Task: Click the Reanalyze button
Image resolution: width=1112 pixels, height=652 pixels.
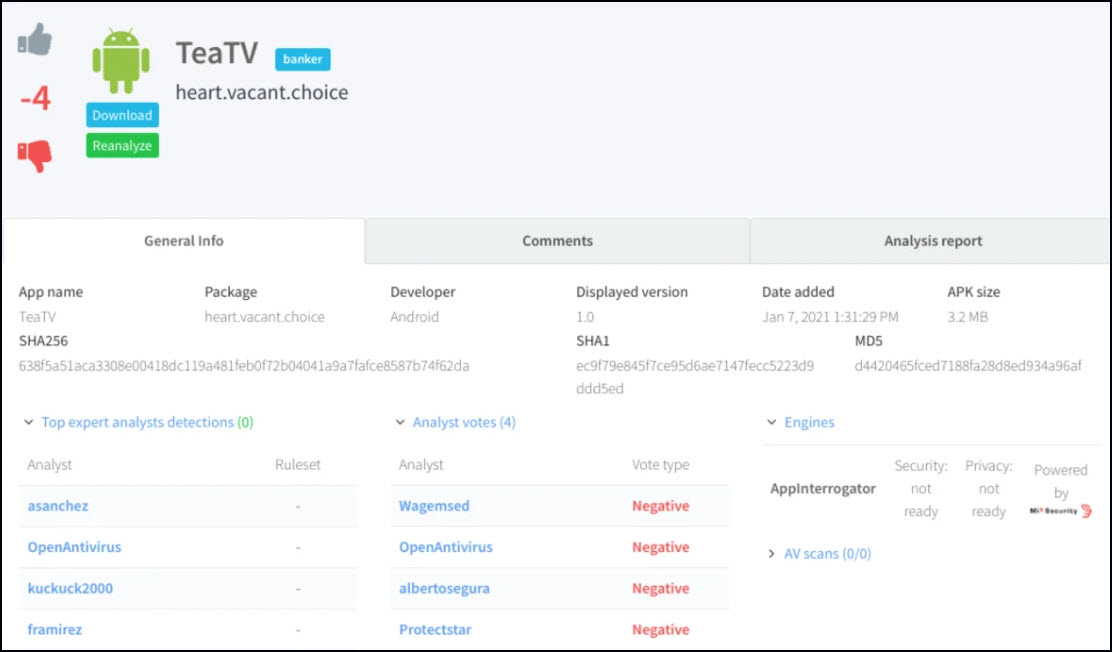Action: pos(122,145)
